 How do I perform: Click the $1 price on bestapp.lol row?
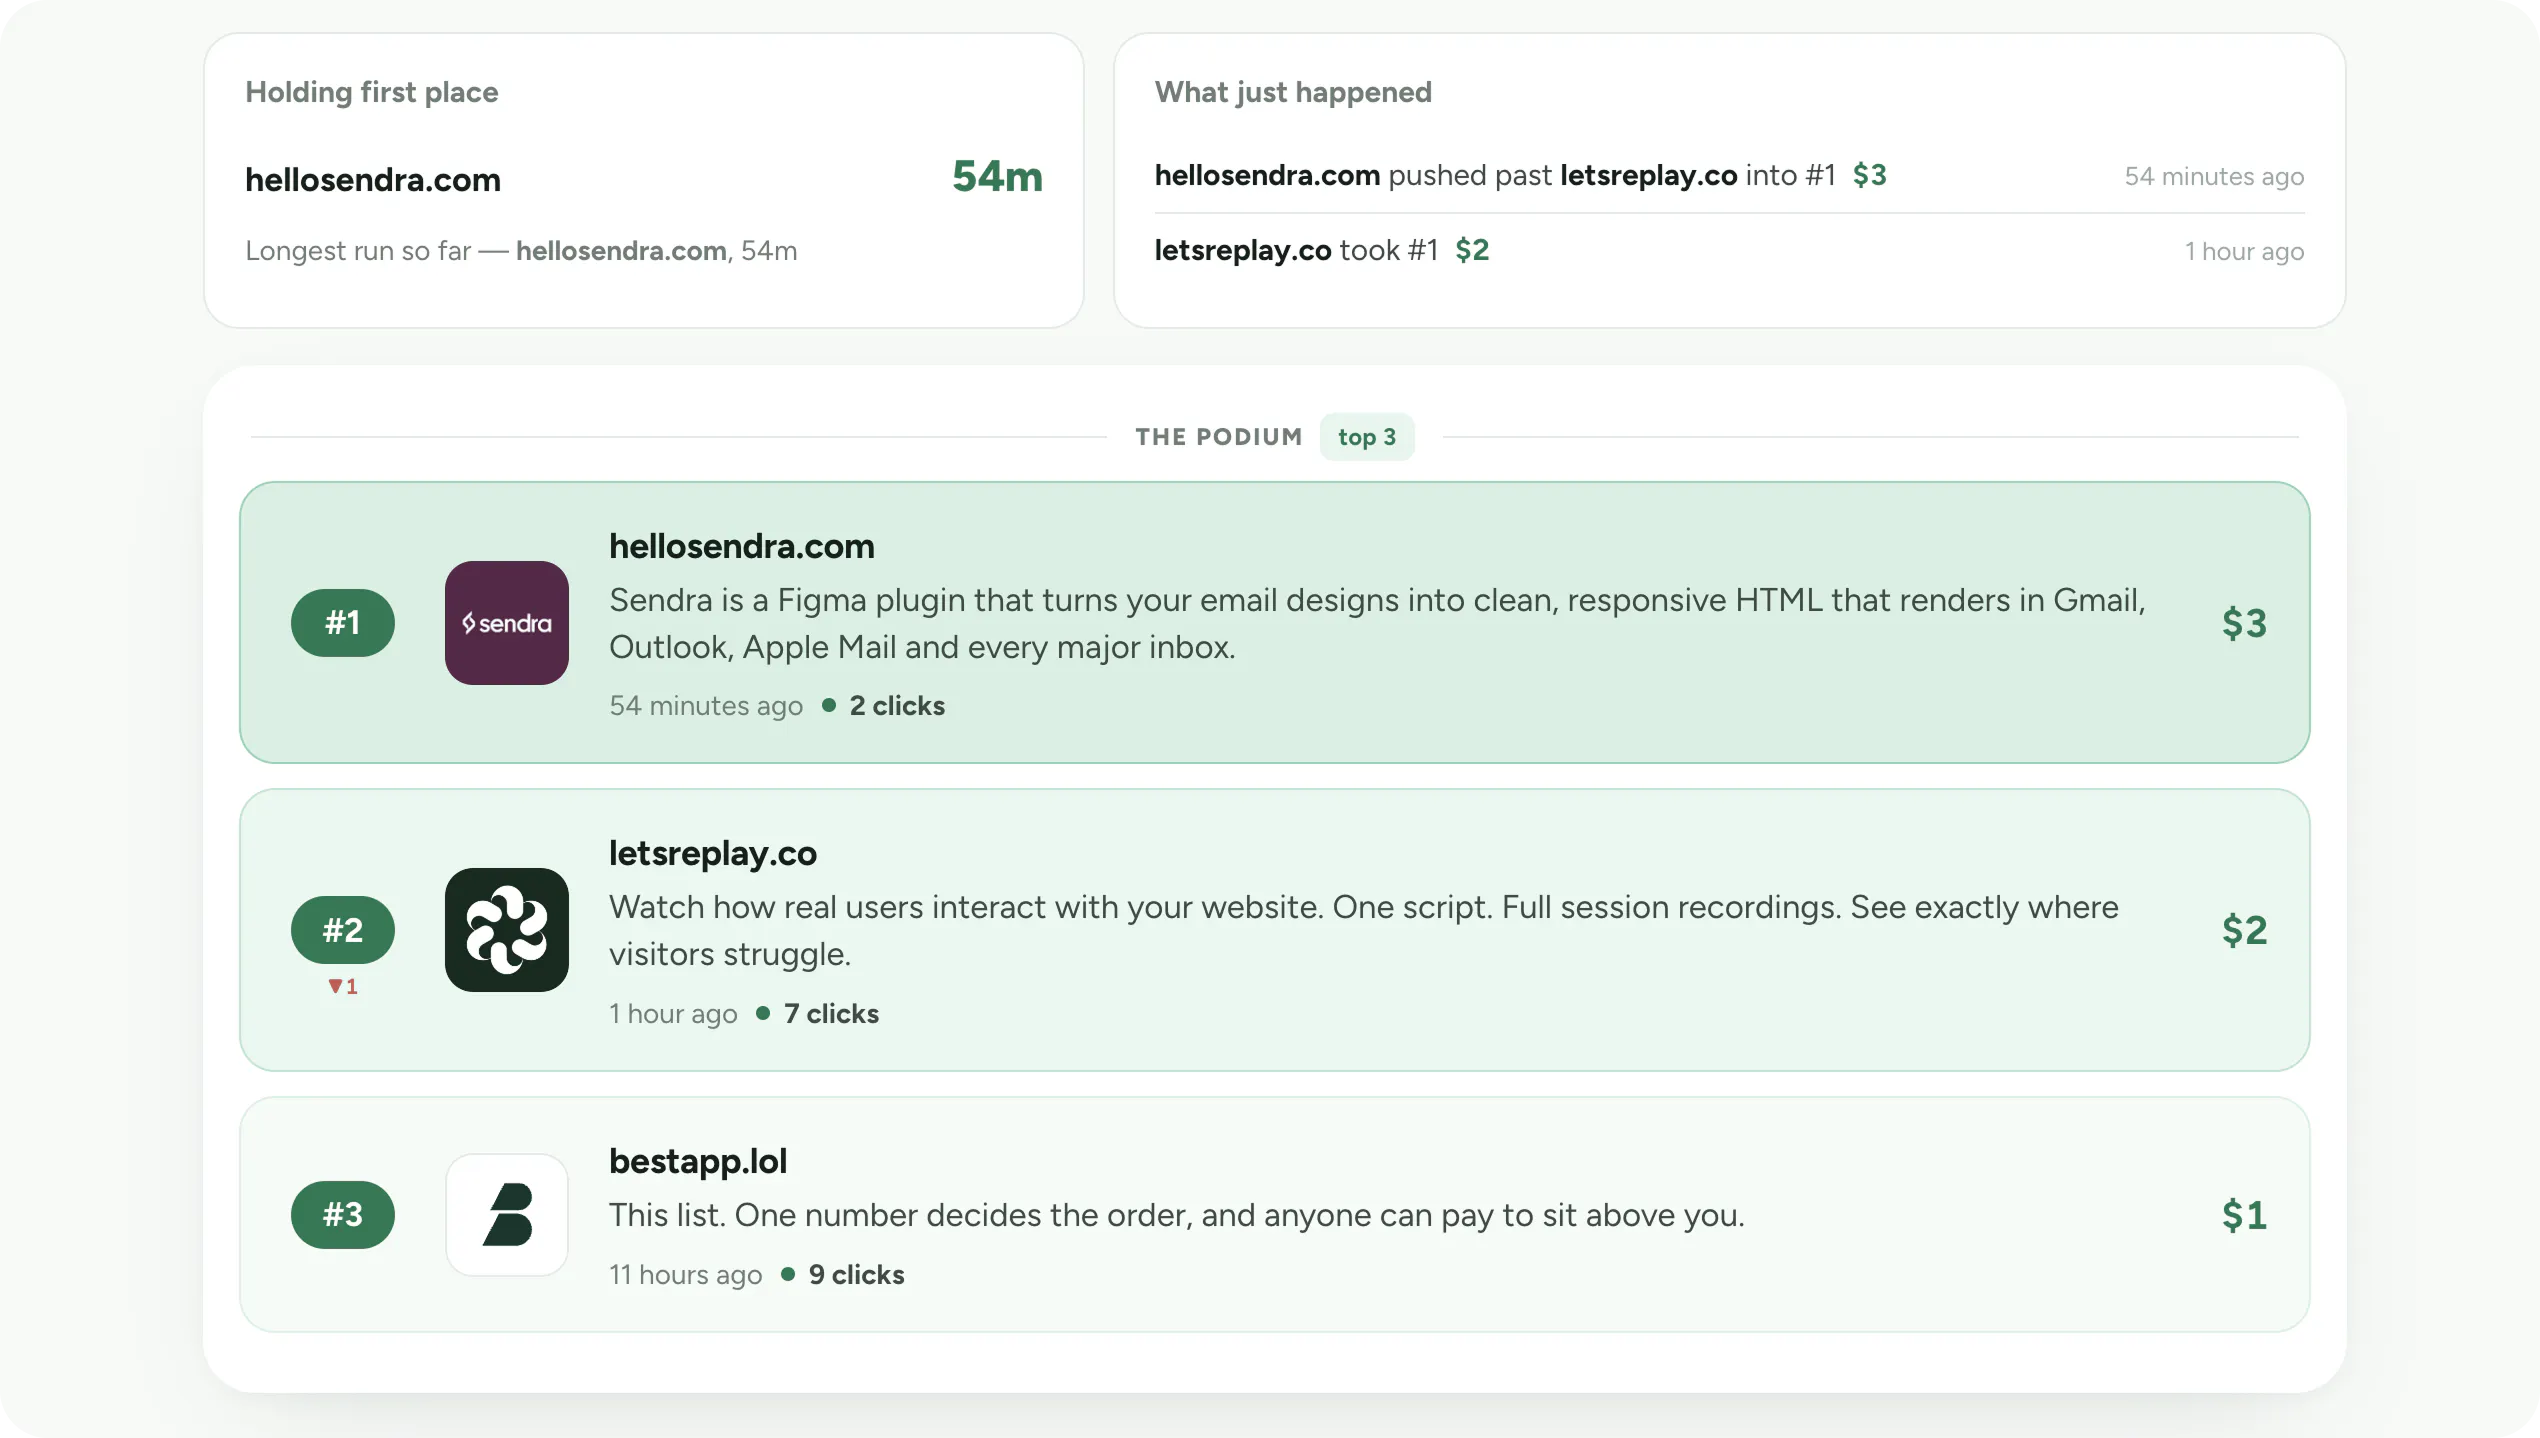(x=2244, y=1215)
